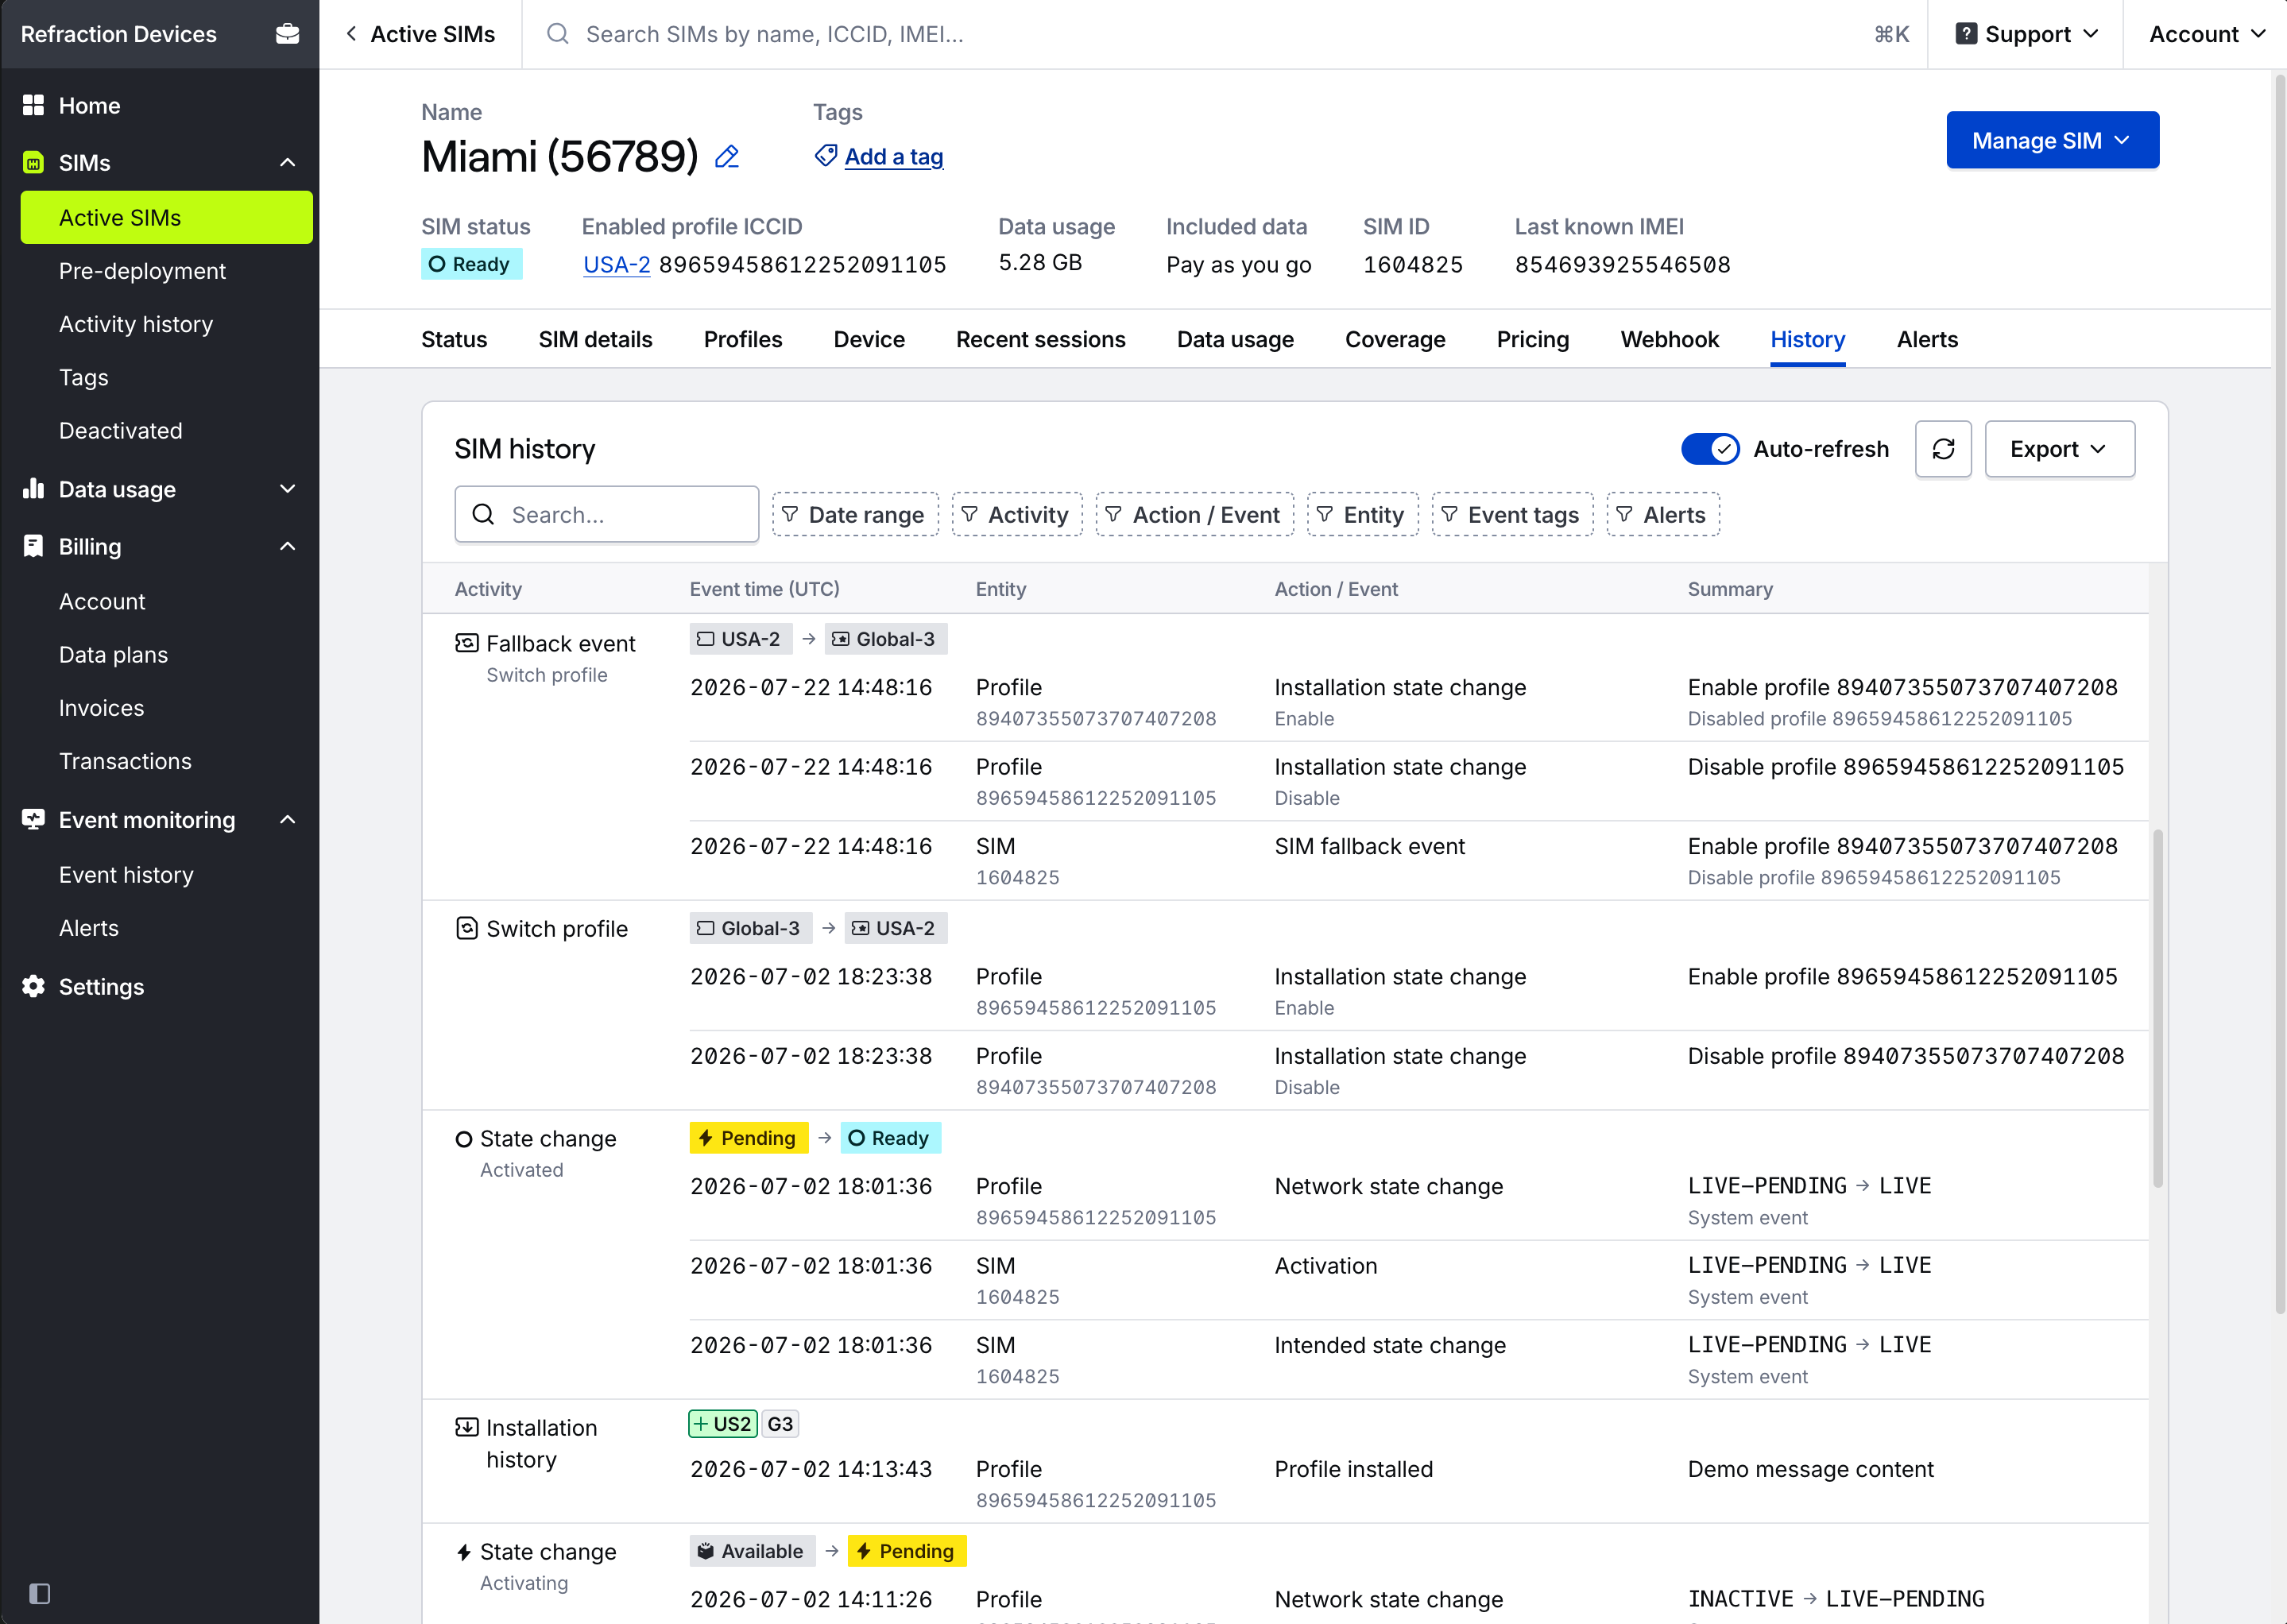Toggle the Auto-refresh switch
Image resolution: width=2287 pixels, height=1624 pixels.
(1710, 449)
